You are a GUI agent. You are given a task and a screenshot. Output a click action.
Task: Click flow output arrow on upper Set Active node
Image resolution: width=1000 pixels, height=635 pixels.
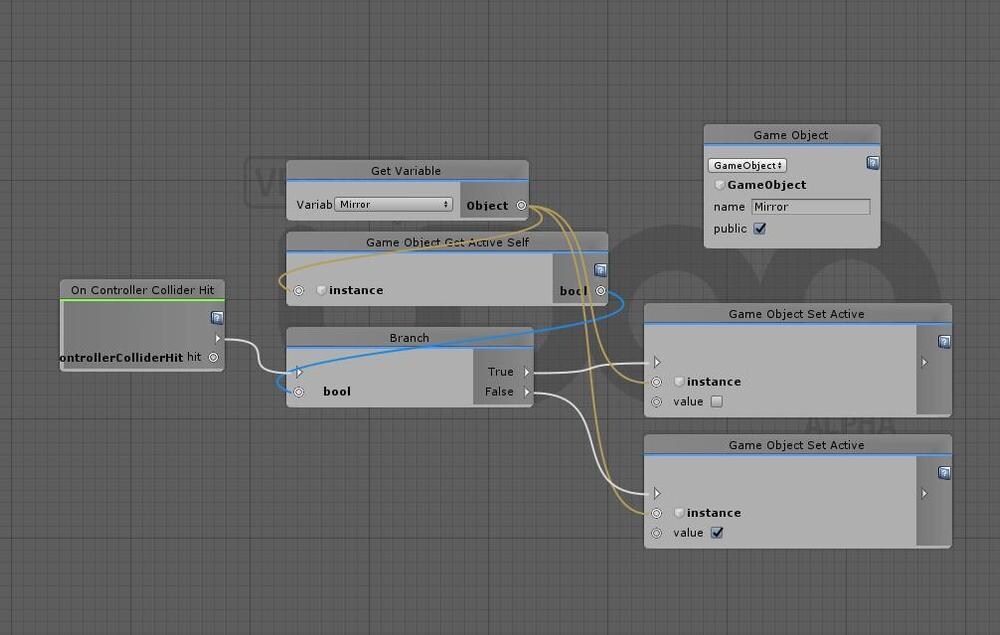(x=924, y=362)
